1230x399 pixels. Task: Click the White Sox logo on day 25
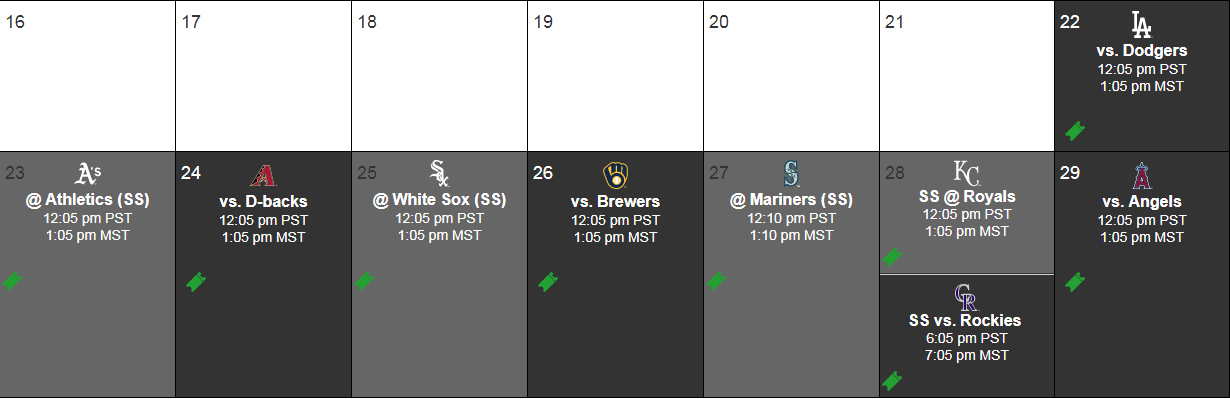[x=439, y=174]
